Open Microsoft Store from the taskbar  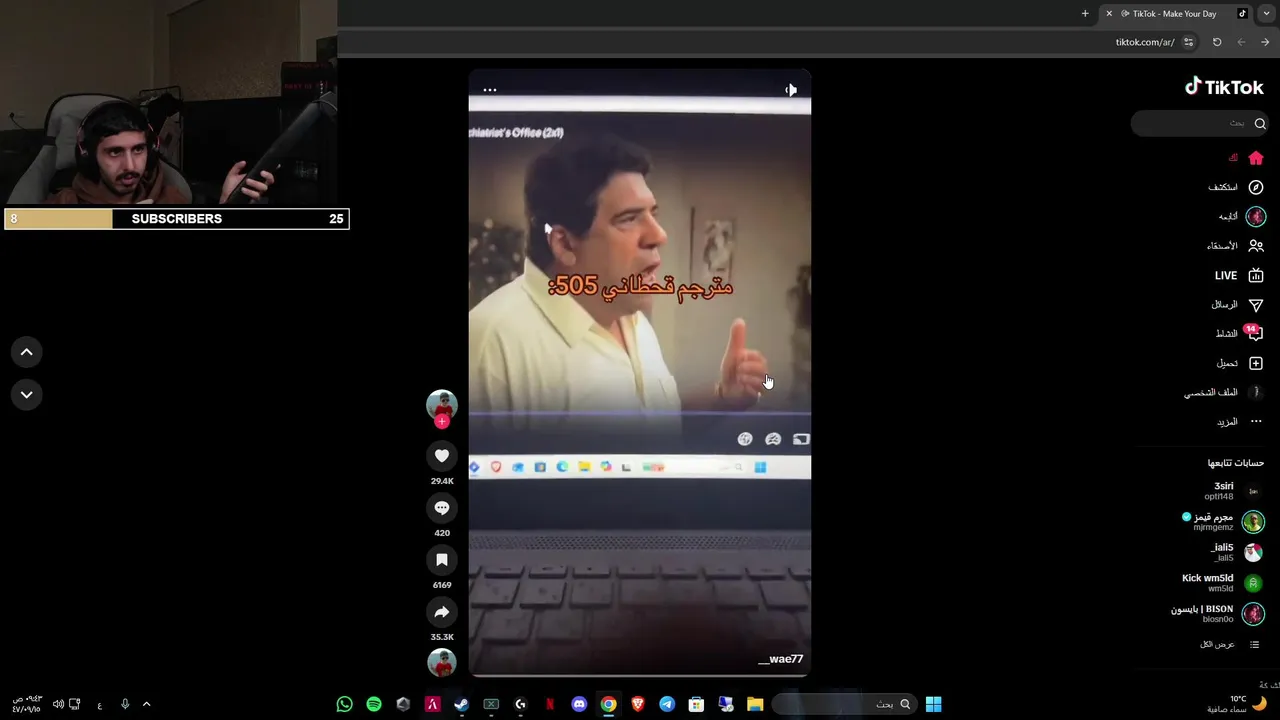point(696,704)
